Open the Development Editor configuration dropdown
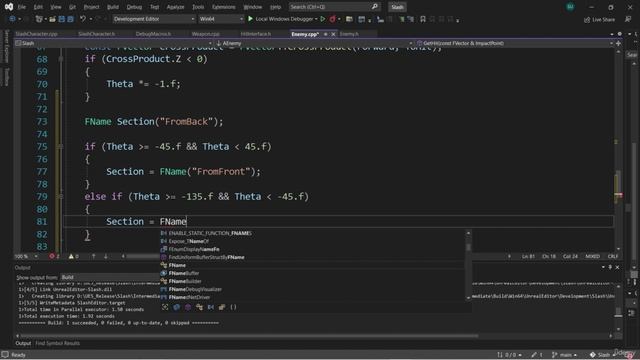This screenshot has width=640, height=360. [x=153, y=19]
